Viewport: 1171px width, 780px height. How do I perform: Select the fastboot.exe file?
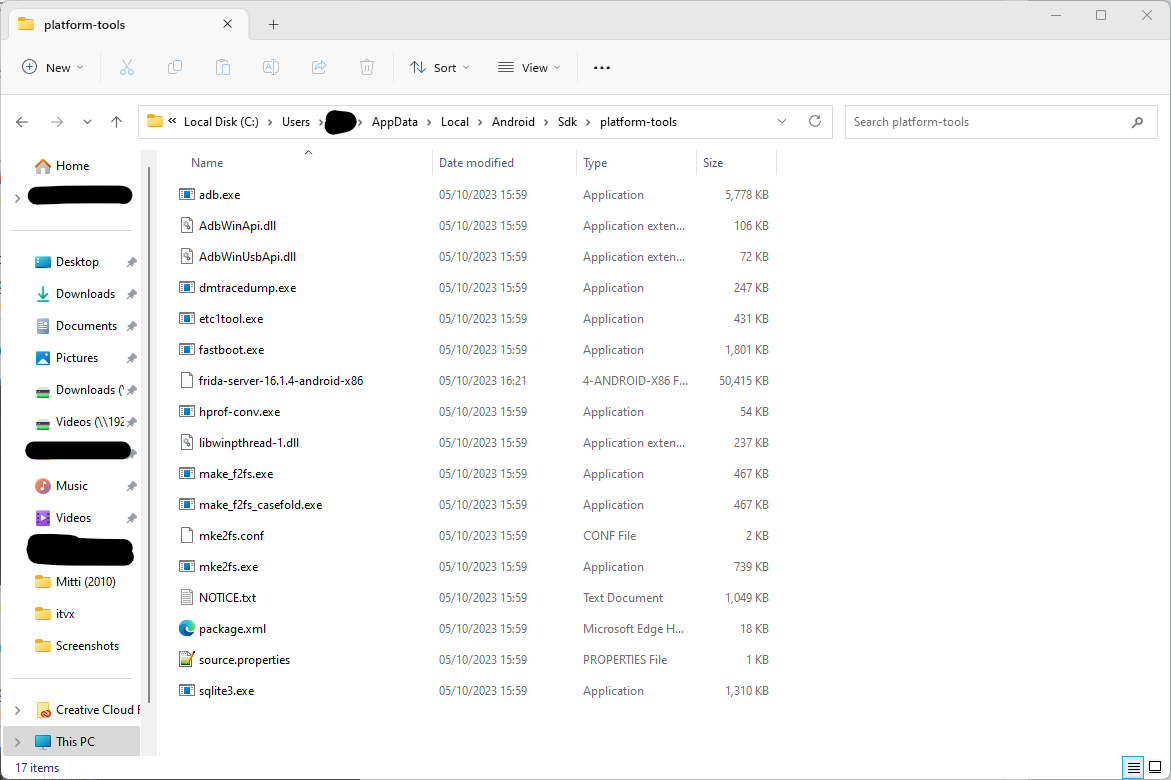pyautogui.click(x=232, y=350)
